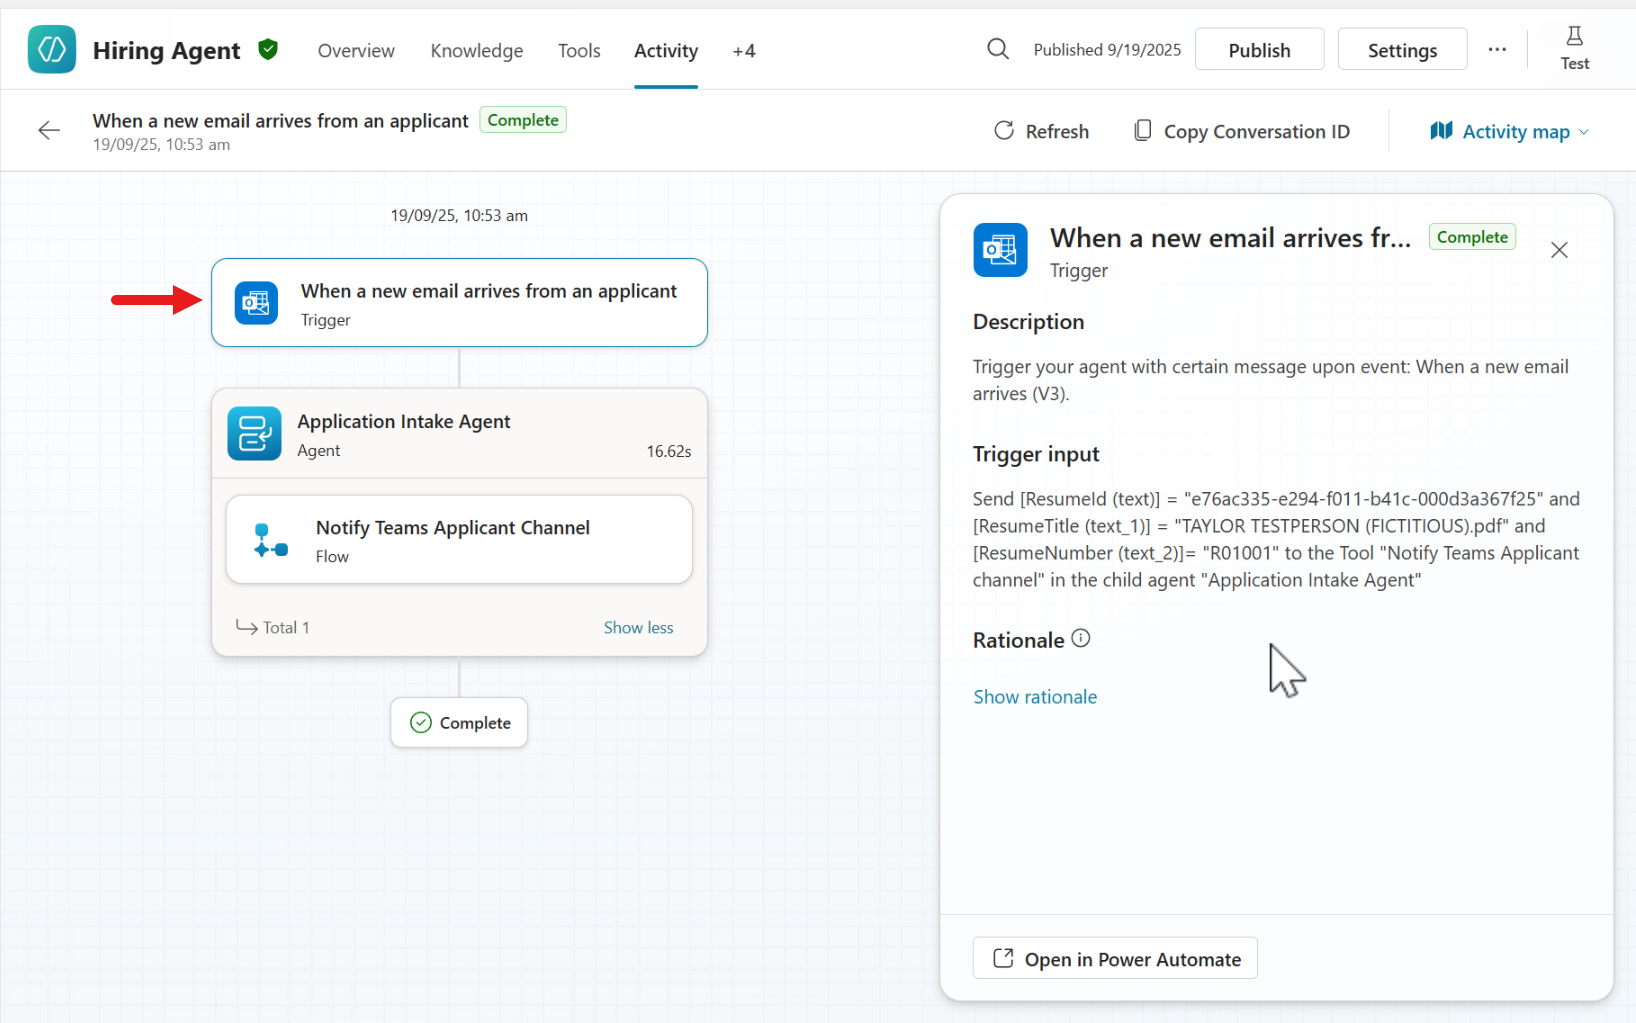
Task: Click the Rationale info icon
Action: pos(1081,639)
